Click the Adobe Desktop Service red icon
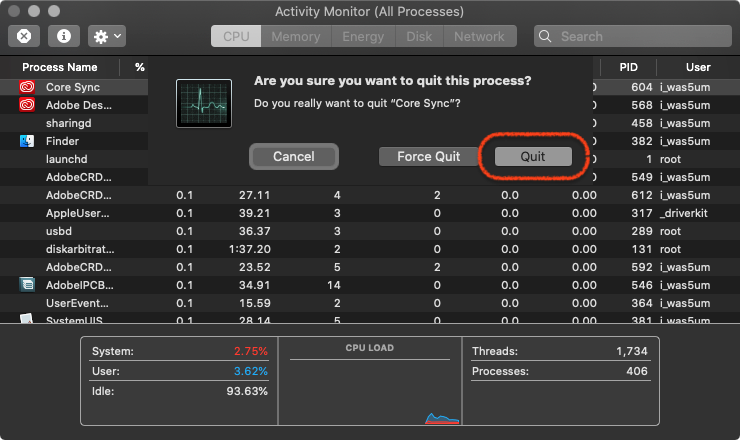This screenshot has height=440, width=740. tap(27, 105)
